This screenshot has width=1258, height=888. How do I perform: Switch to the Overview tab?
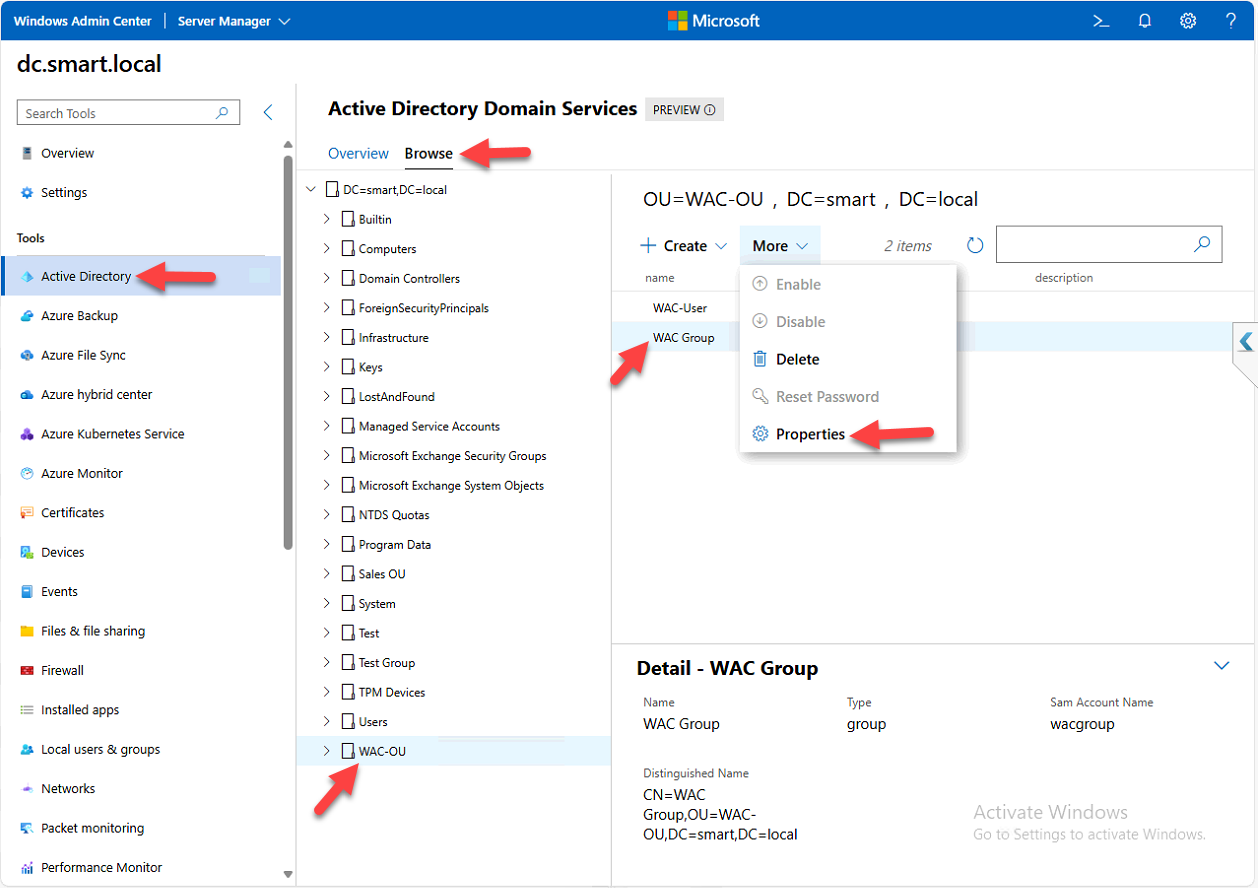pyautogui.click(x=358, y=153)
